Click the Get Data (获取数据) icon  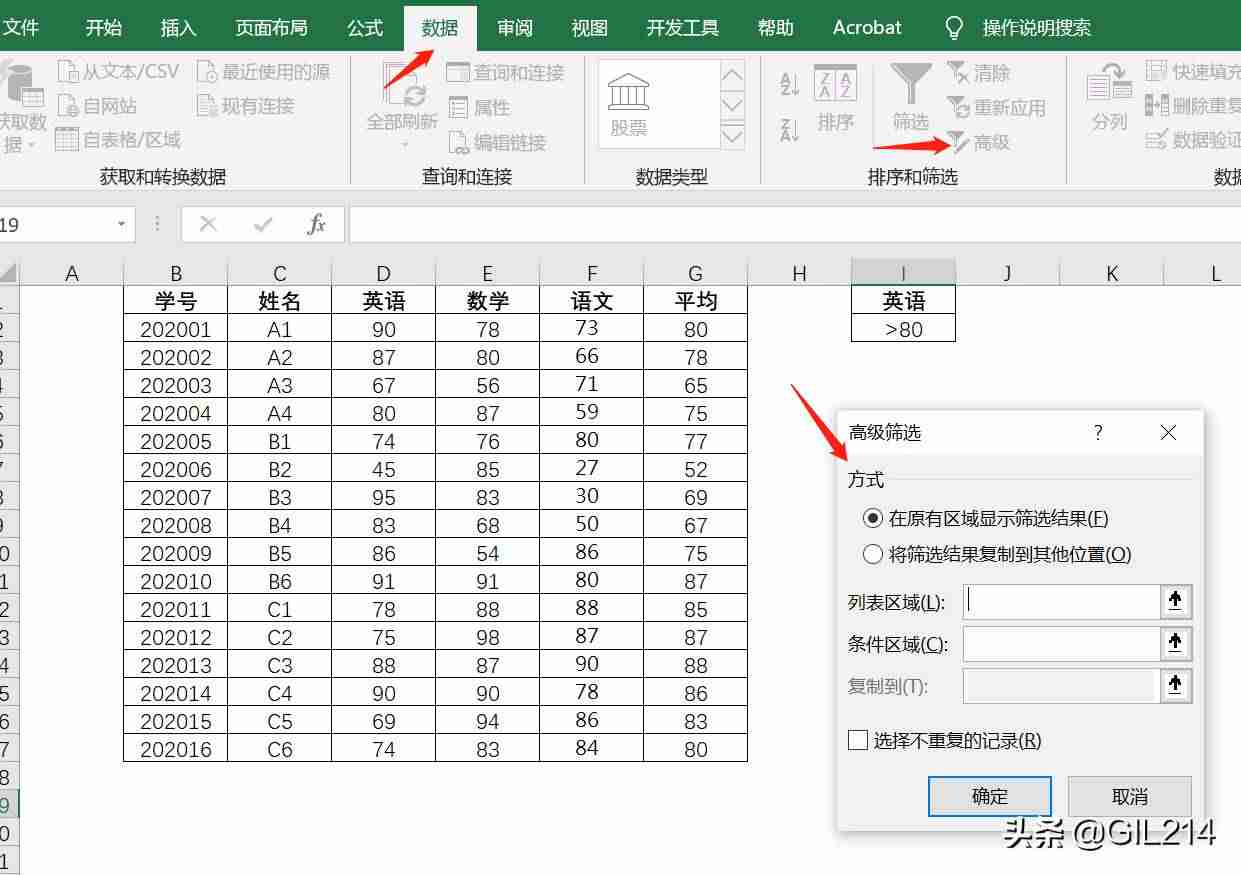point(22,84)
